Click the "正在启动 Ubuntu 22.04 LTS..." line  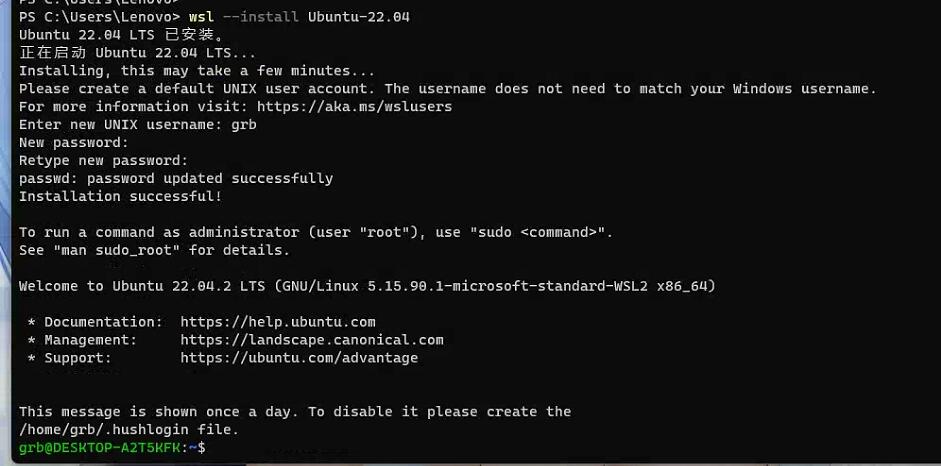pos(137,53)
